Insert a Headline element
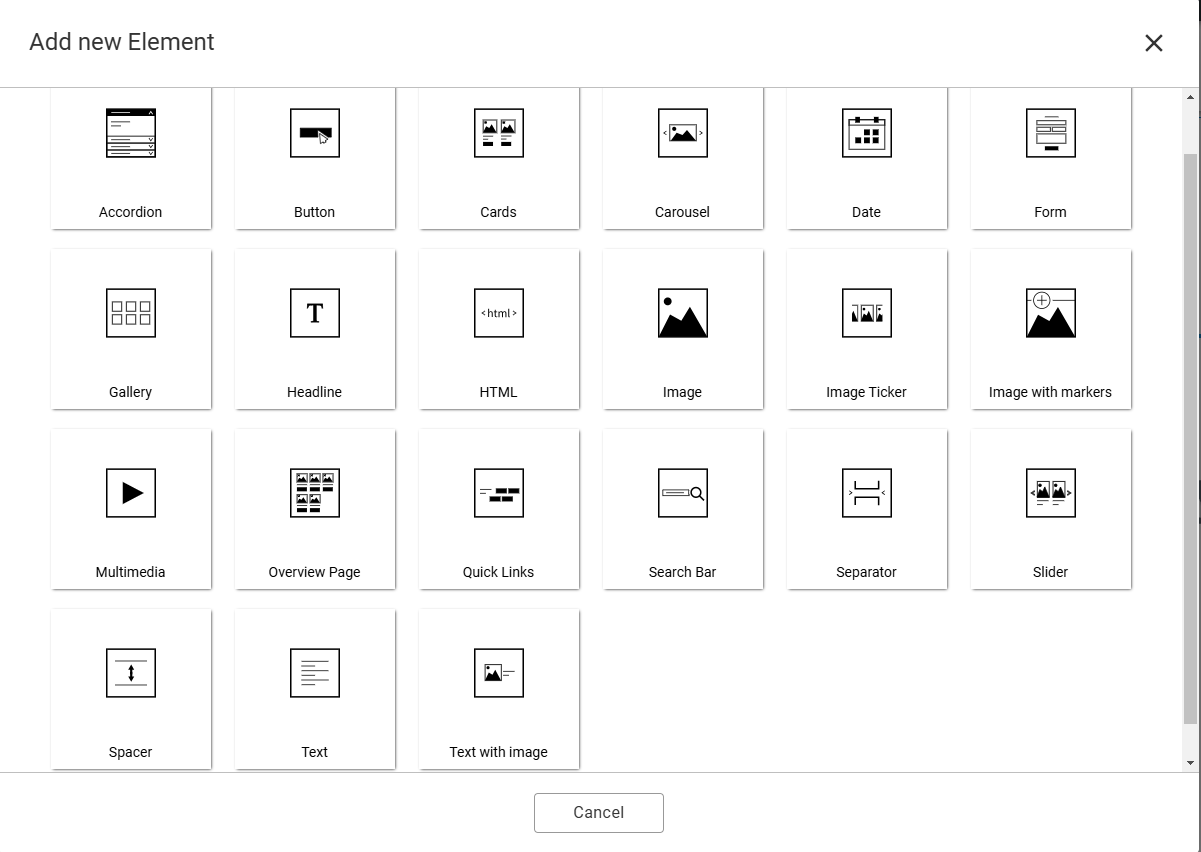 (315, 329)
